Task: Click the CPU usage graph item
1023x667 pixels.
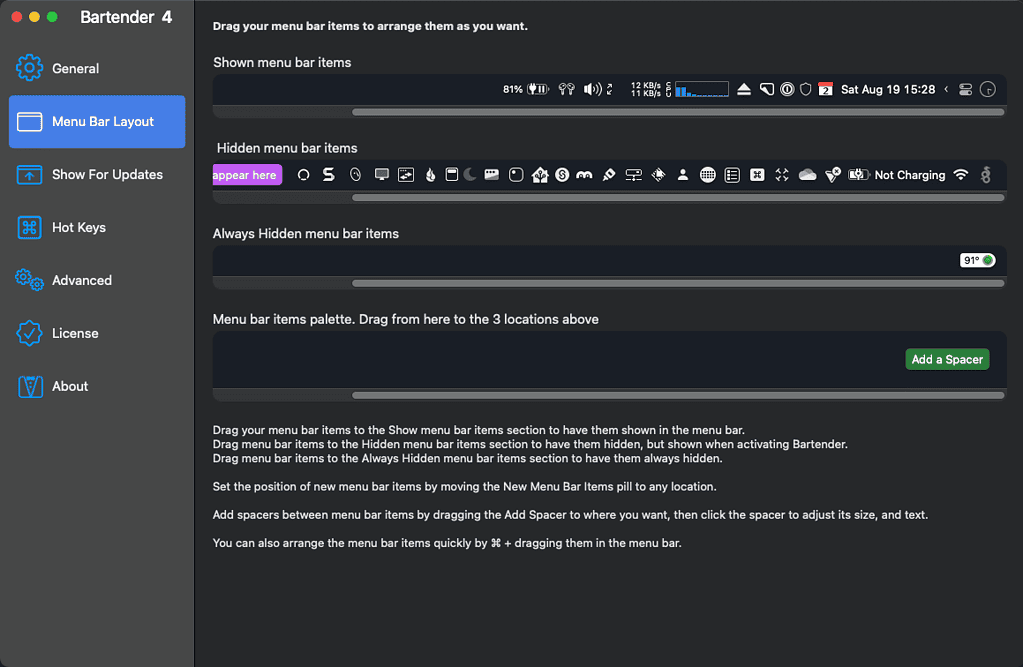Action: point(697,89)
